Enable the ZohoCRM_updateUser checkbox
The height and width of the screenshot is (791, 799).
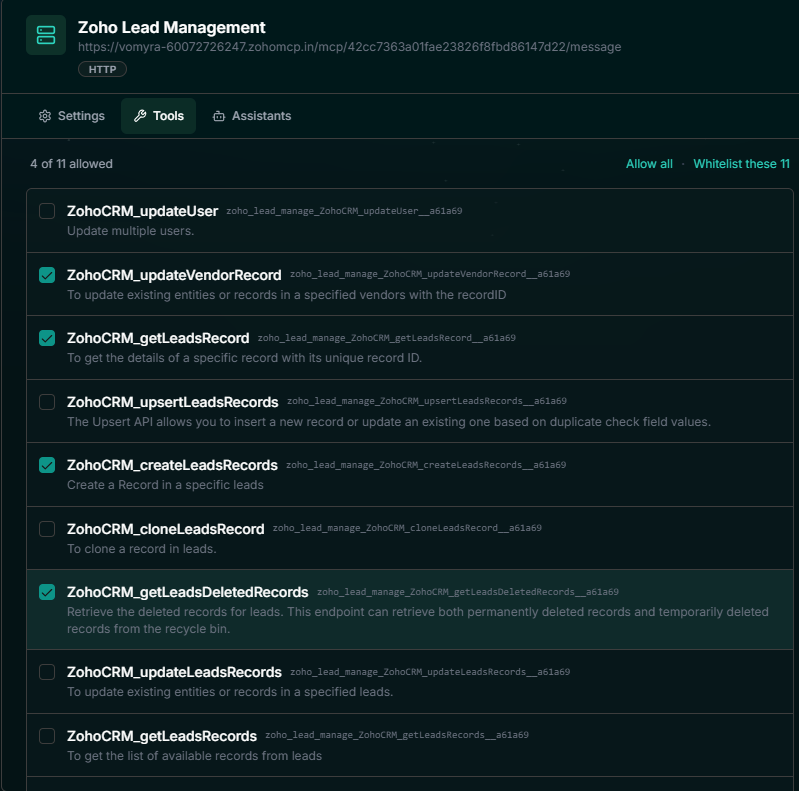coord(47,211)
